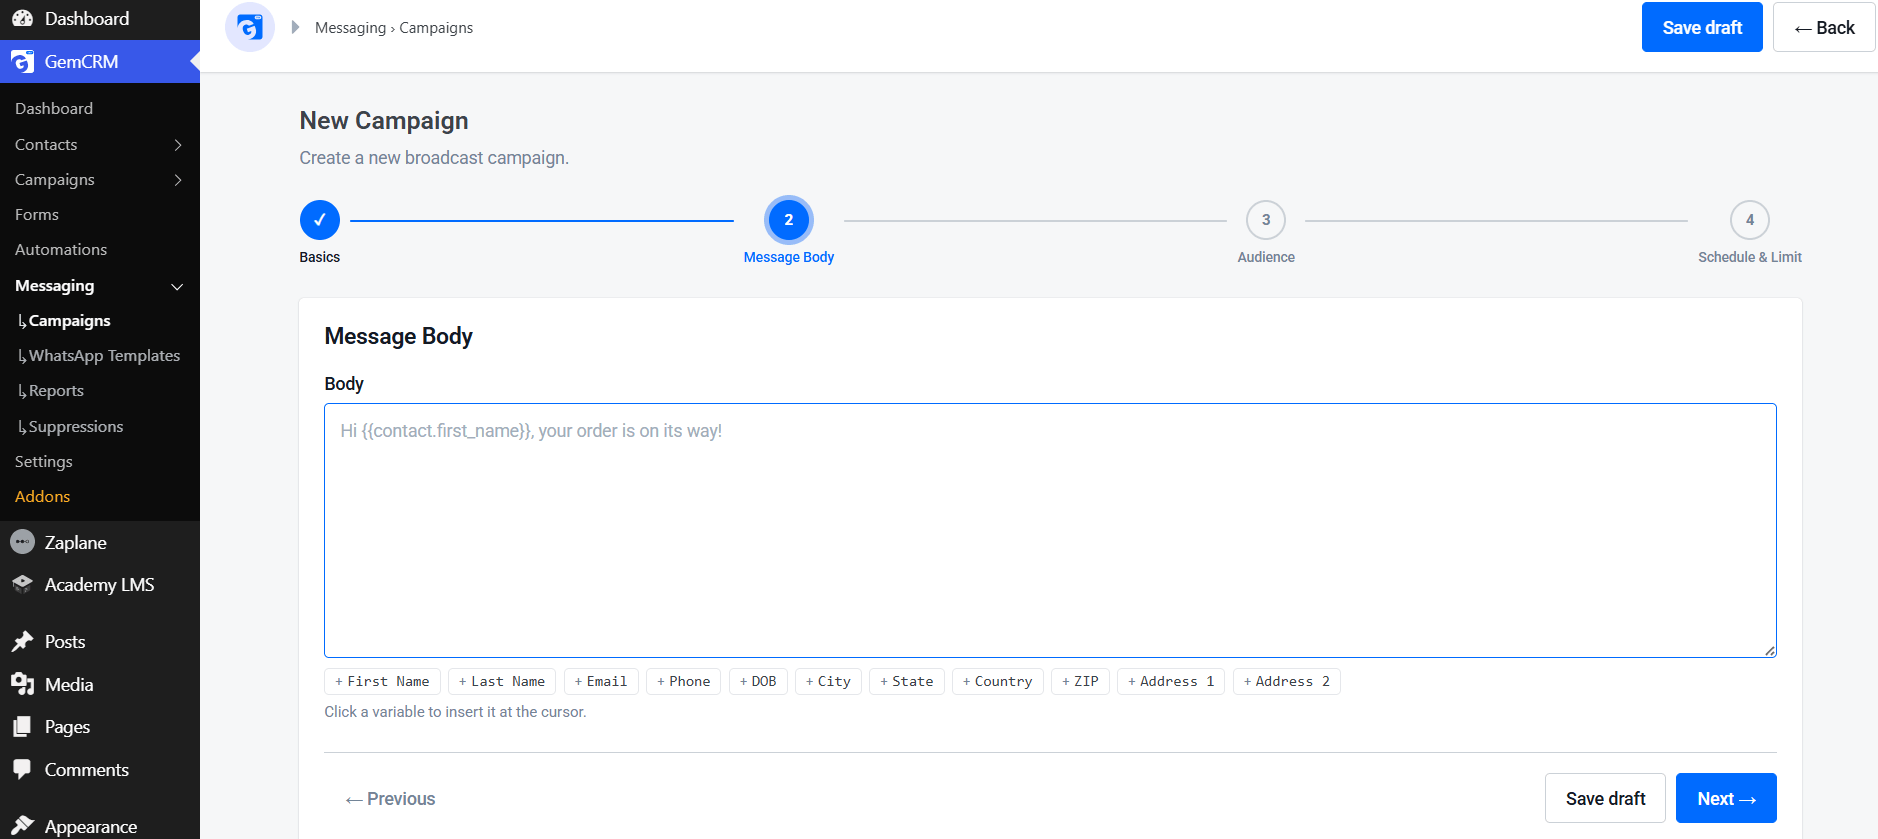The image size is (1878, 839).
Task: Click the GemCRM sidebar menu icon
Action: pyautogui.click(x=22, y=62)
